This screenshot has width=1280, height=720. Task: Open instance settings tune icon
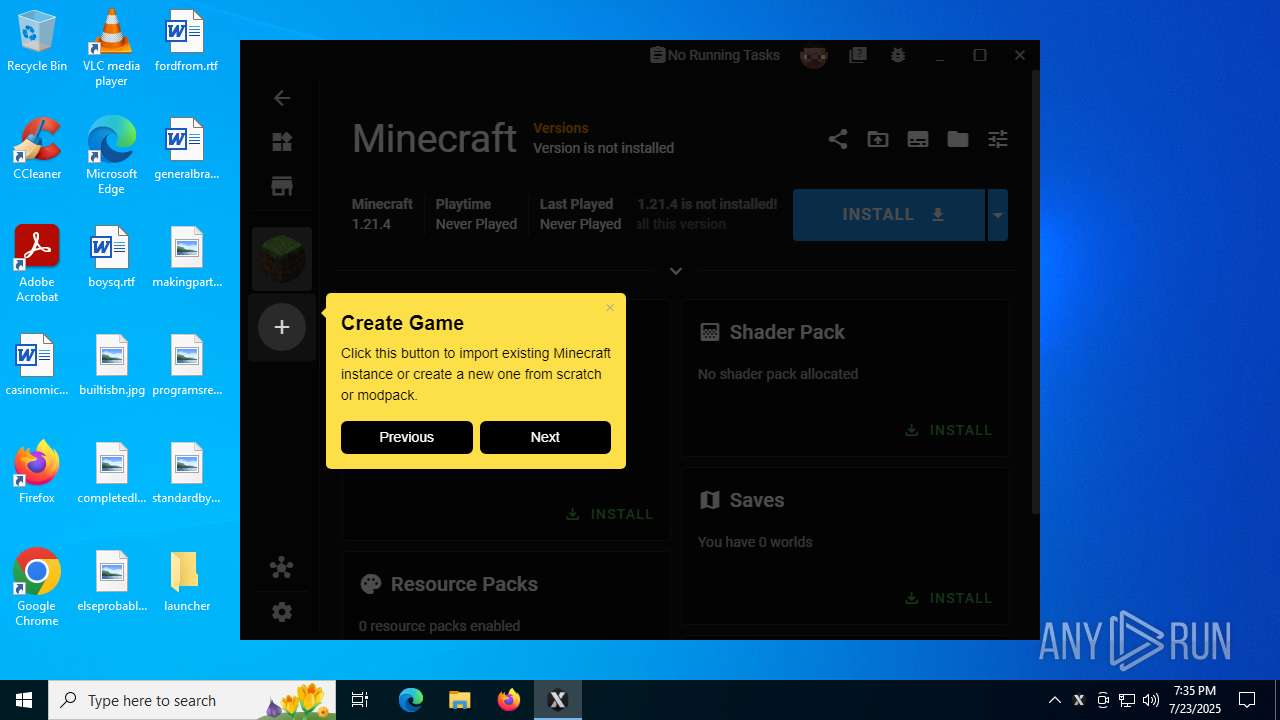pyautogui.click(x=998, y=139)
